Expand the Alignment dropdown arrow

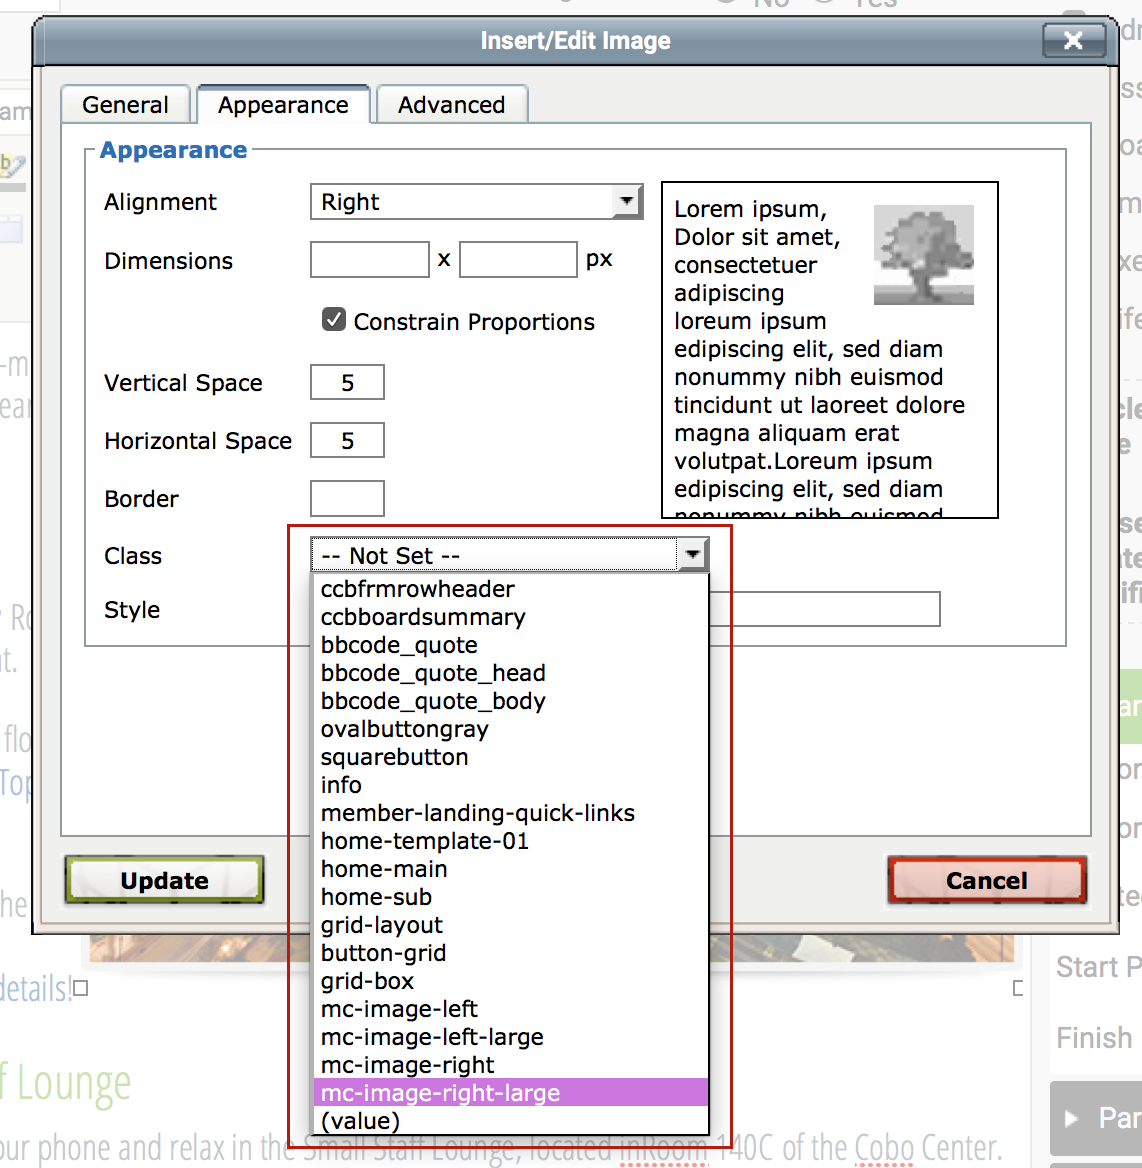pos(627,201)
